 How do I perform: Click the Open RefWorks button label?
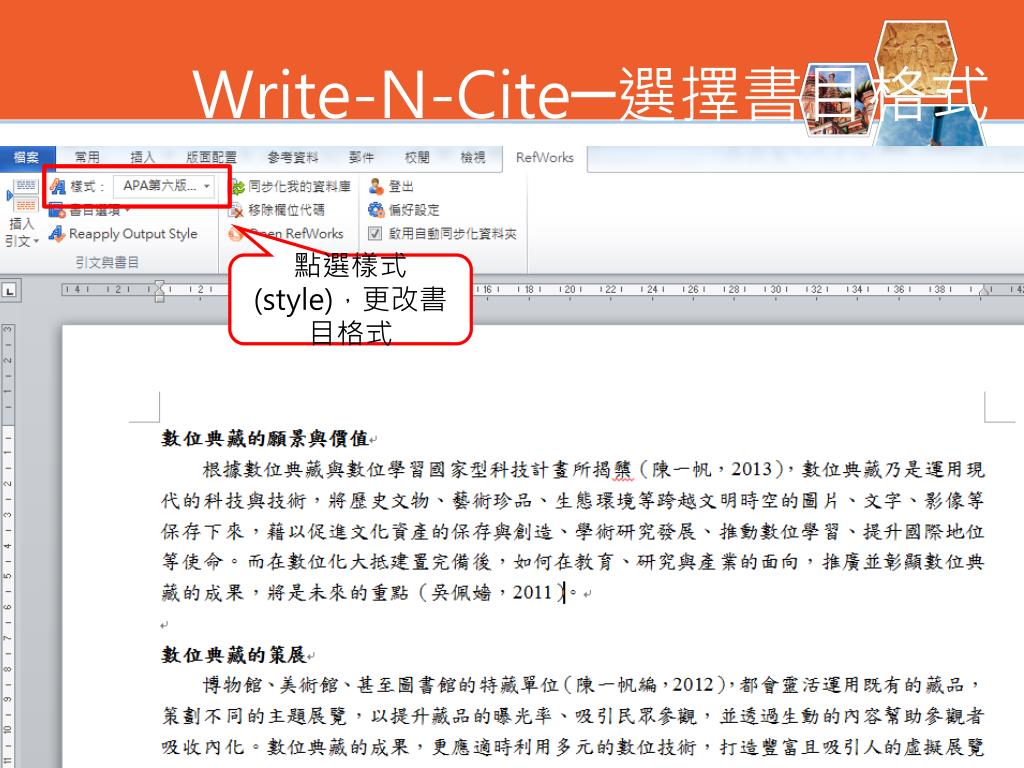pos(296,233)
